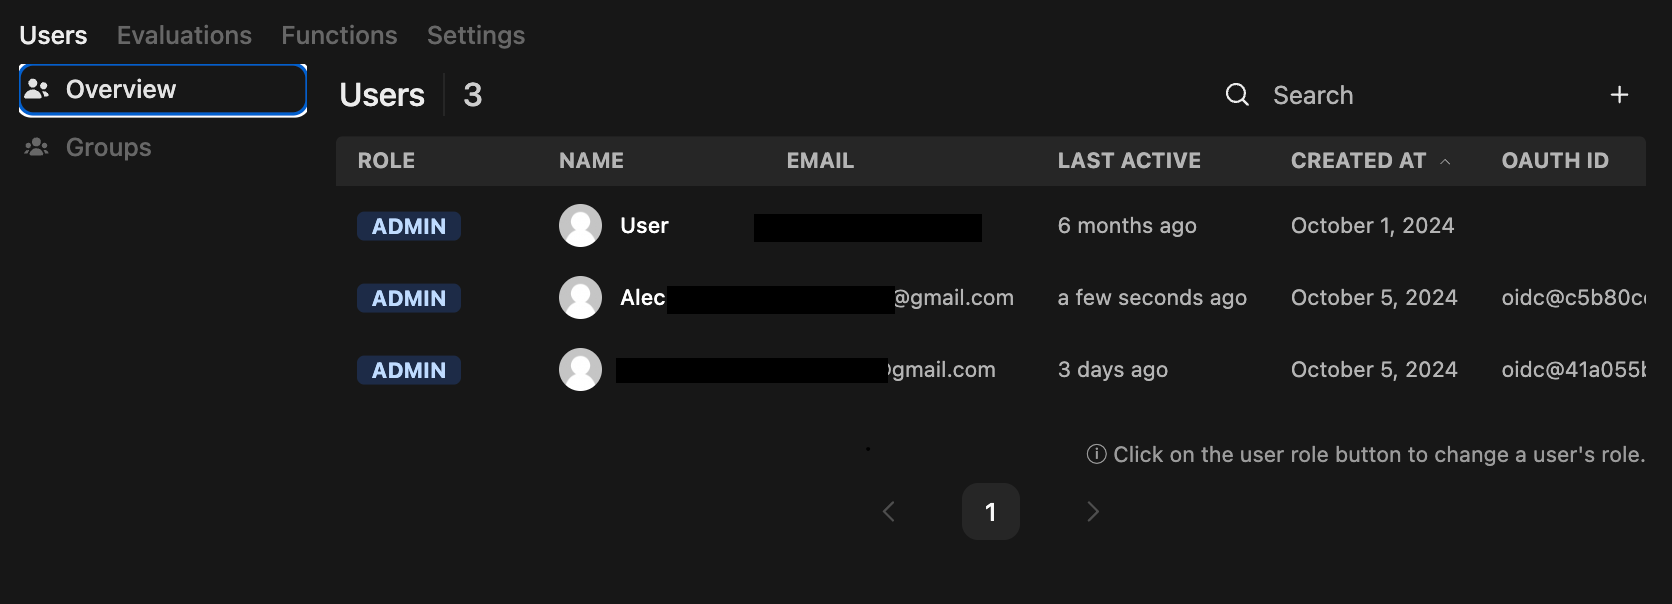Click the avatar in the third user row
1672x604 pixels.
(580, 370)
